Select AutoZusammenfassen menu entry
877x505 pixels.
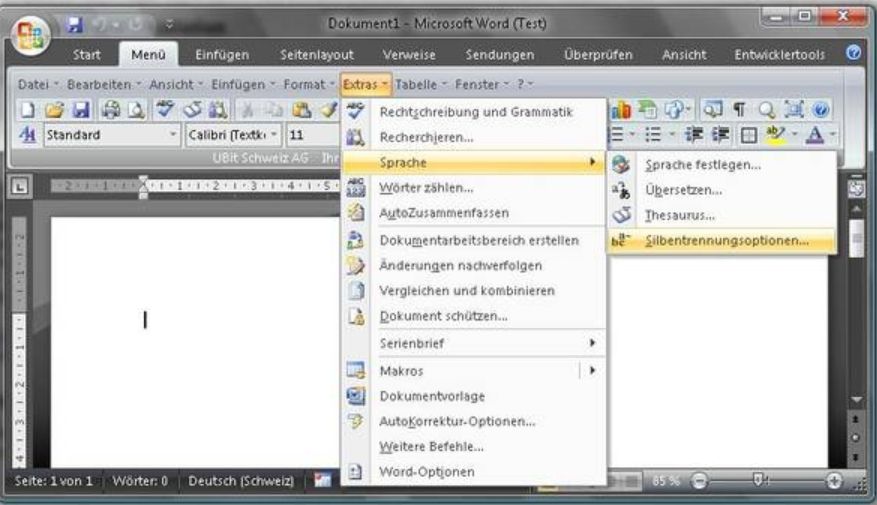pyautogui.click(x=474, y=213)
